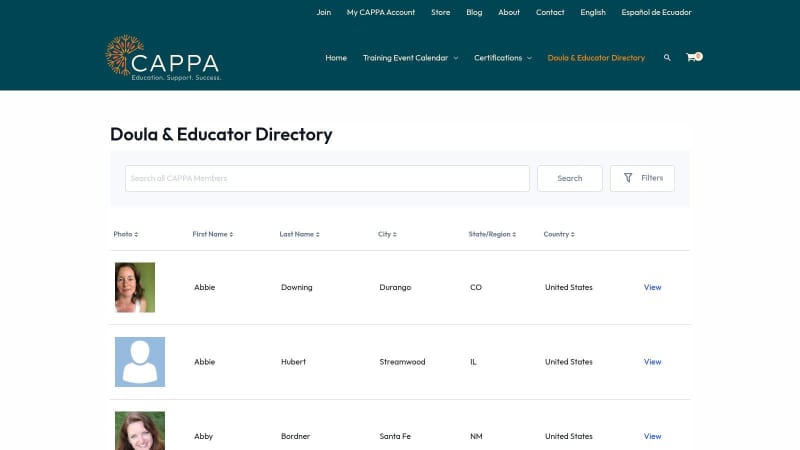The width and height of the screenshot is (800, 450).
Task: View Abbie Downing's profile
Action: coord(652,287)
